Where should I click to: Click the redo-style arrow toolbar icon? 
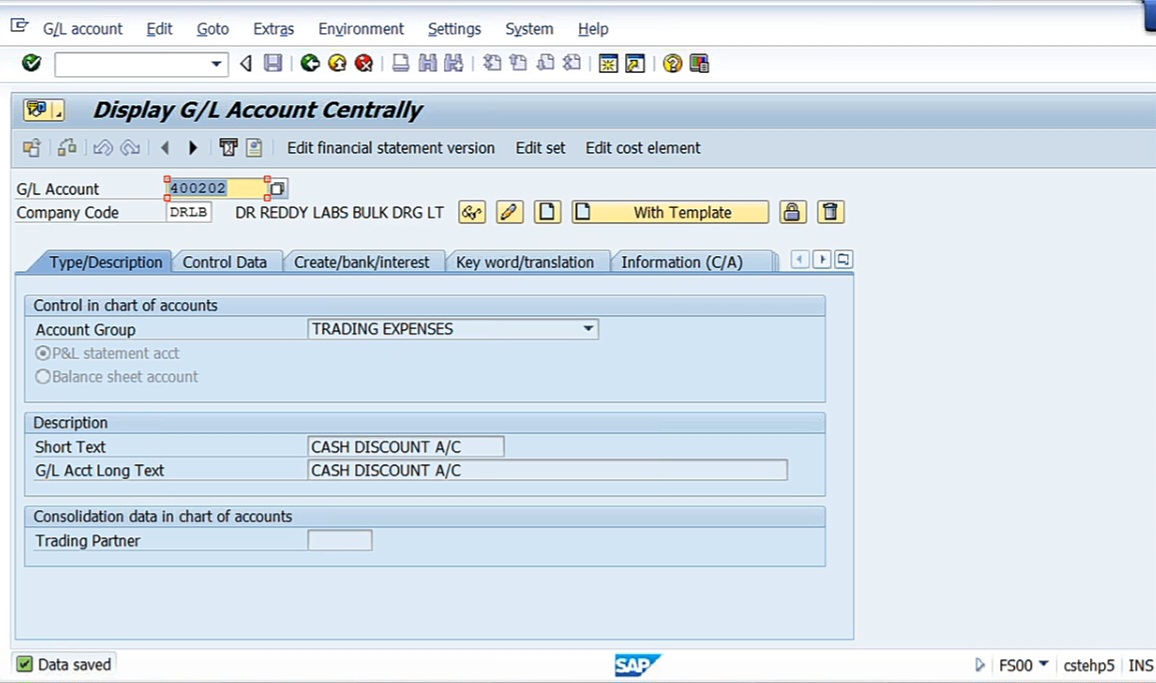point(130,148)
